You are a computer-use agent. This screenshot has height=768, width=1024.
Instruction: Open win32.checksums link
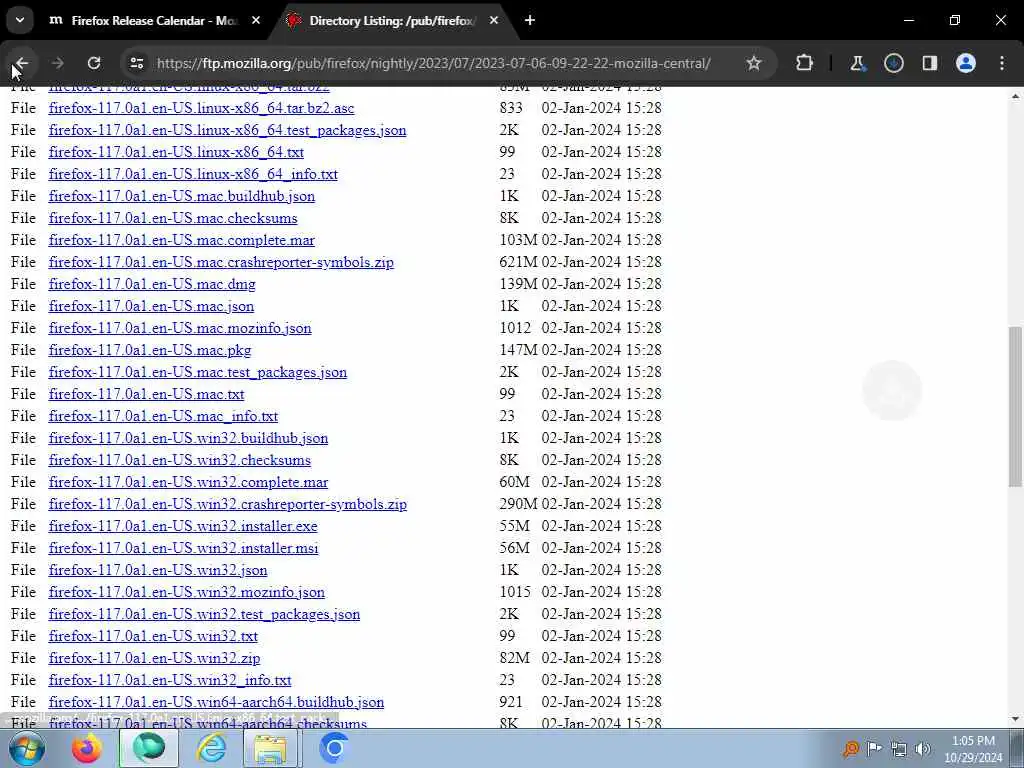tap(180, 460)
